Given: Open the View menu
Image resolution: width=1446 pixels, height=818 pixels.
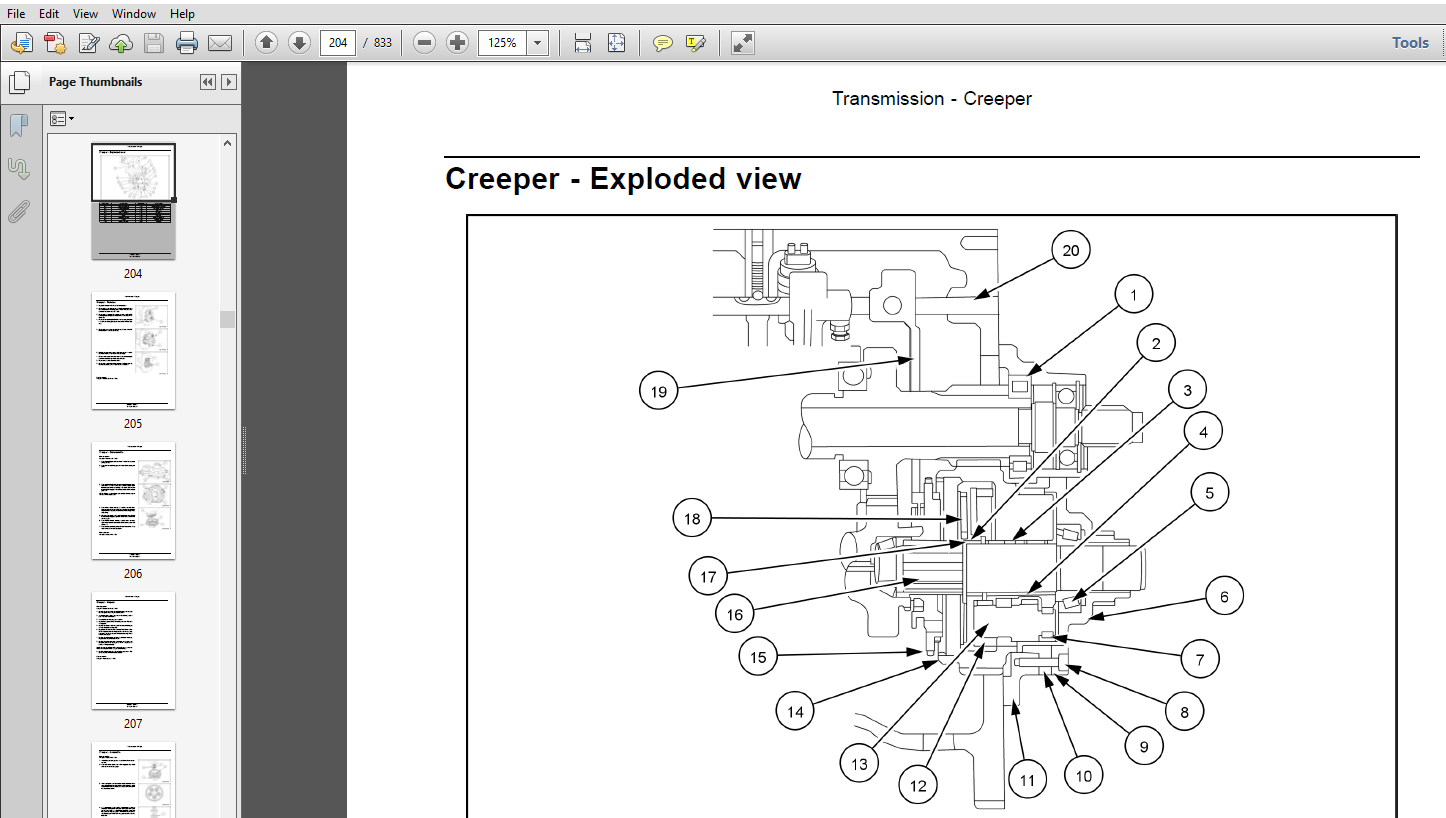Looking at the screenshot, I should 86,14.
